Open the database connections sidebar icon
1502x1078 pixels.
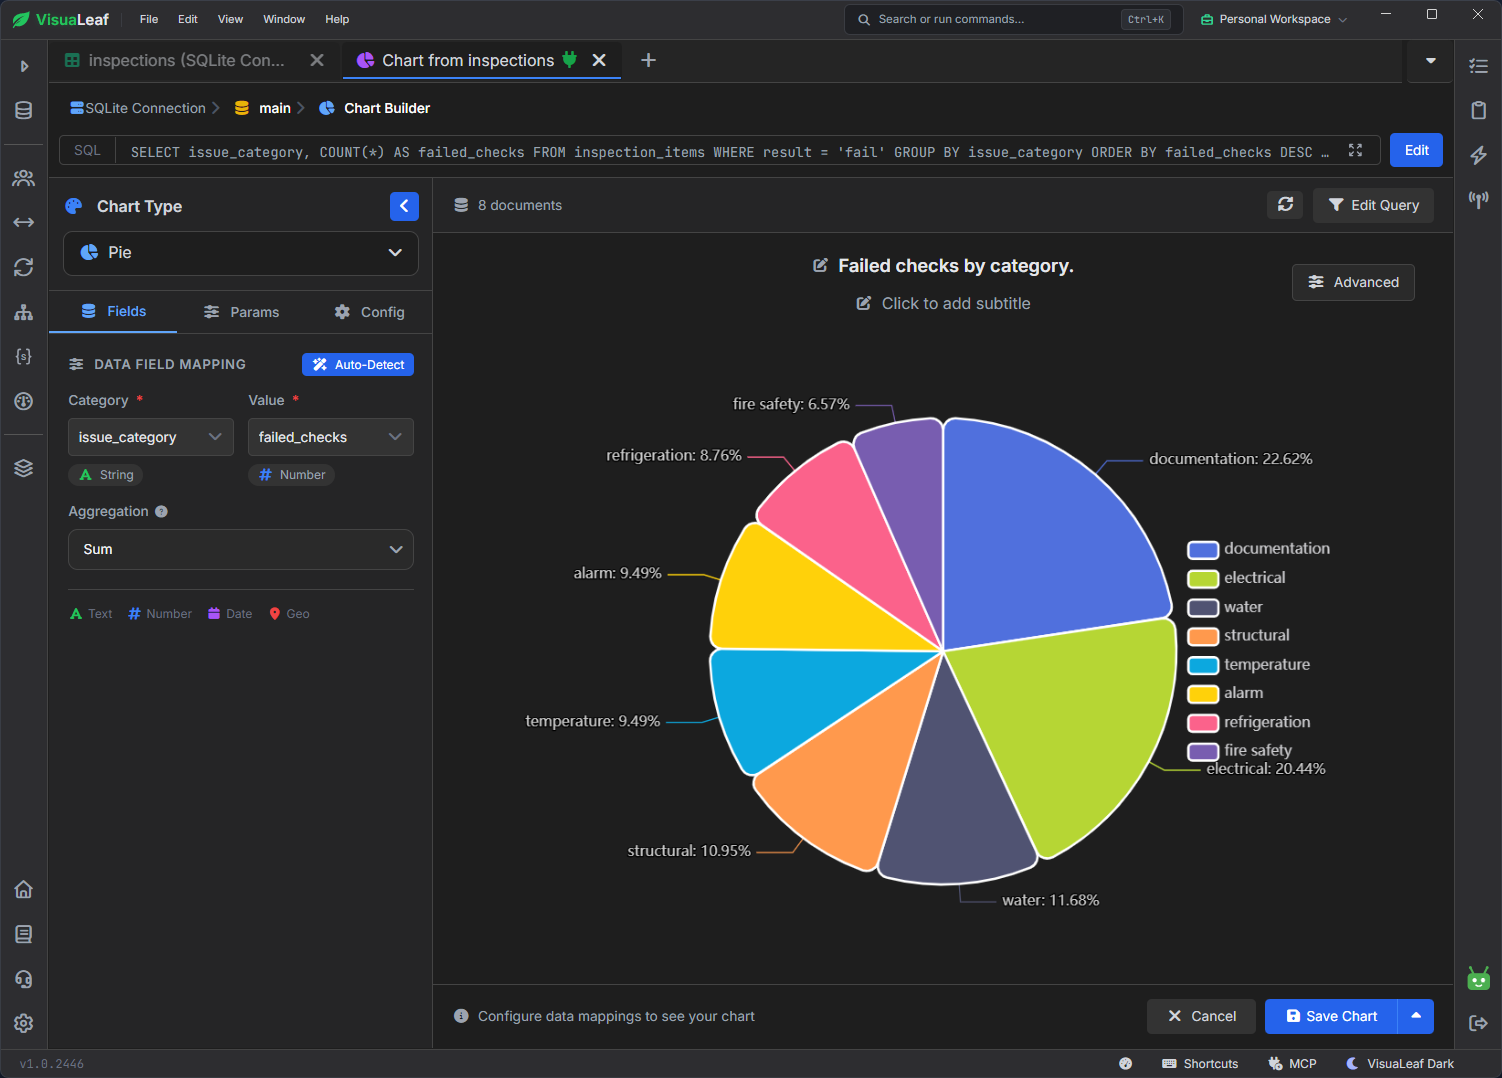pyautogui.click(x=24, y=111)
